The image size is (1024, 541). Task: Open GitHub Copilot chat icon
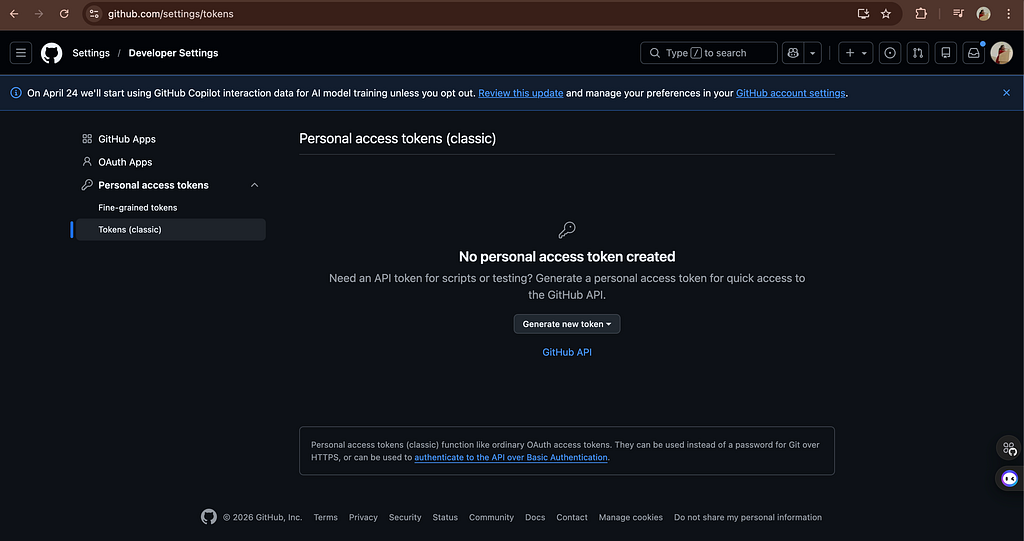(793, 53)
